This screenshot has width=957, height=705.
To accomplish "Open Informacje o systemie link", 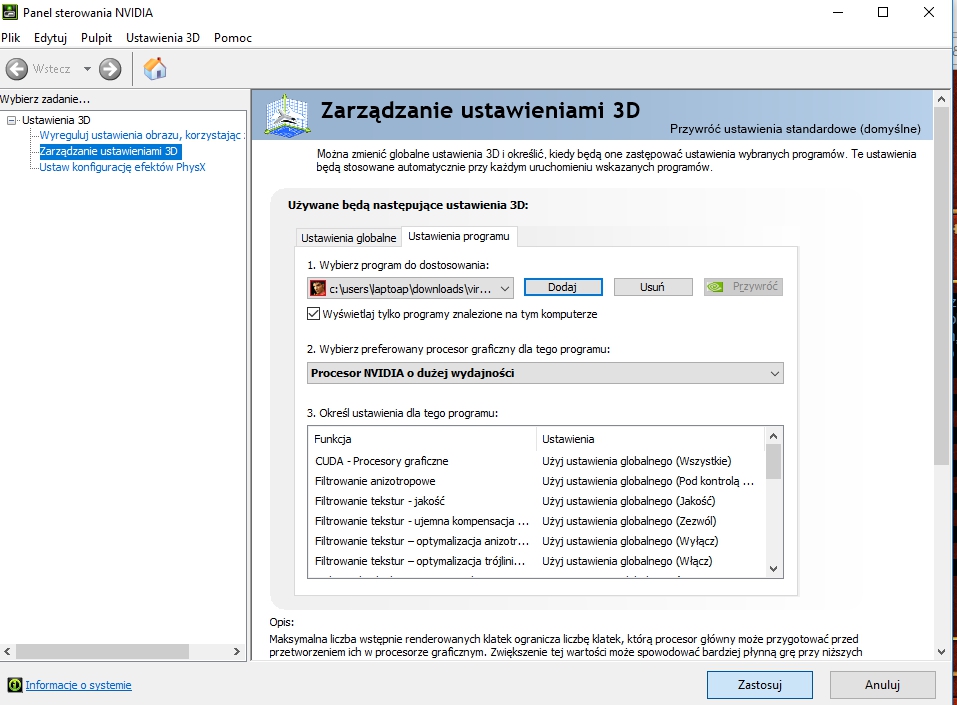I will (78, 685).
